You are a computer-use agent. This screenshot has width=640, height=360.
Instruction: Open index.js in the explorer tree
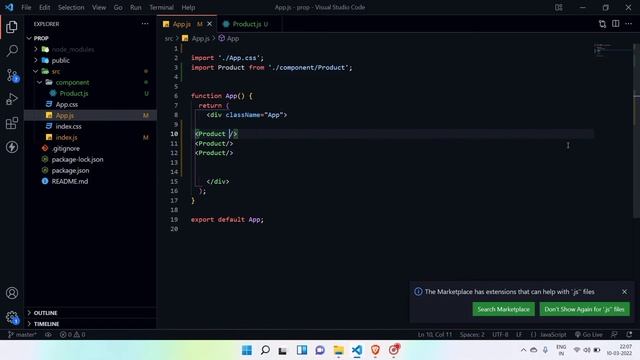click(67, 138)
